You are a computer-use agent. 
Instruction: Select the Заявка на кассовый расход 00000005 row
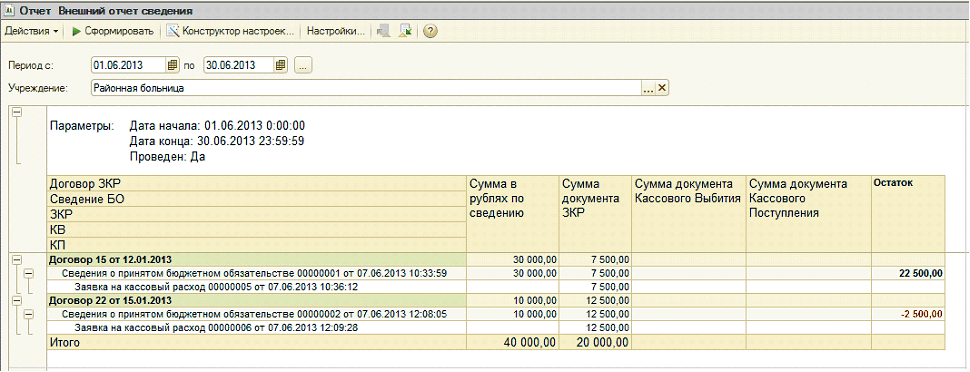pos(217,287)
